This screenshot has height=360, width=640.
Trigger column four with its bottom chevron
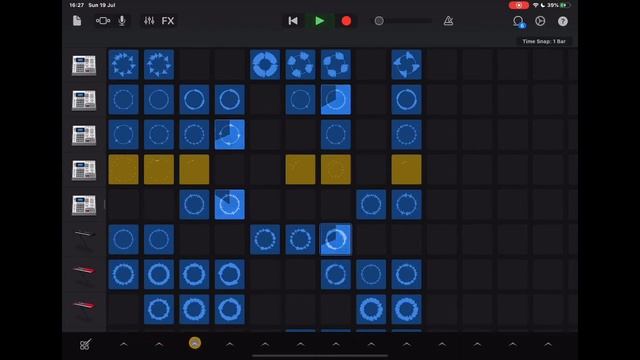coord(230,345)
